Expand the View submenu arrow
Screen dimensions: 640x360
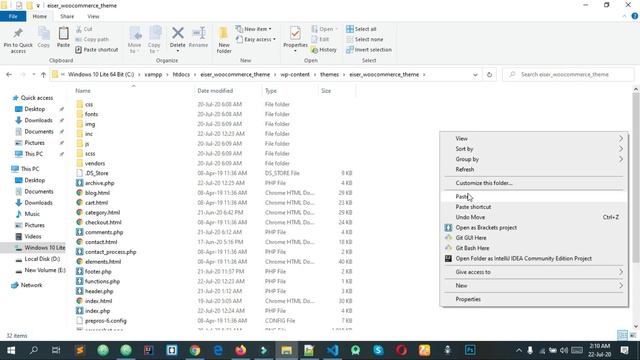coord(620,138)
